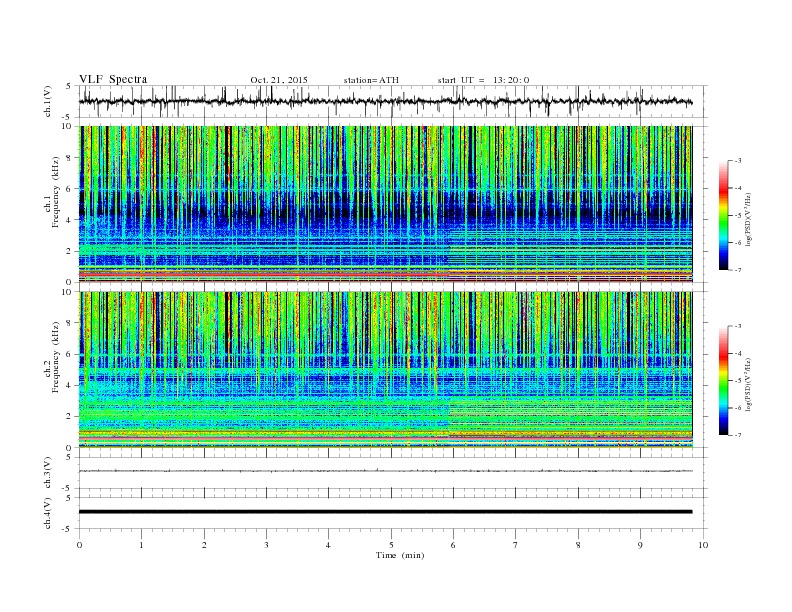The height and width of the screenshot is (612, 792).
Task: Click the 'ch.4(V)' axis label
Action: pos(47,513)
